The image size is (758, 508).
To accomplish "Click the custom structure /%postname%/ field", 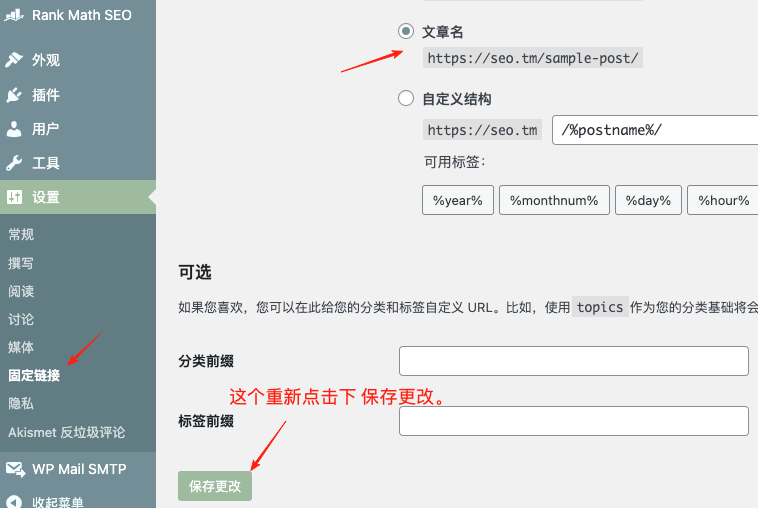I will (x=654, y=130).
